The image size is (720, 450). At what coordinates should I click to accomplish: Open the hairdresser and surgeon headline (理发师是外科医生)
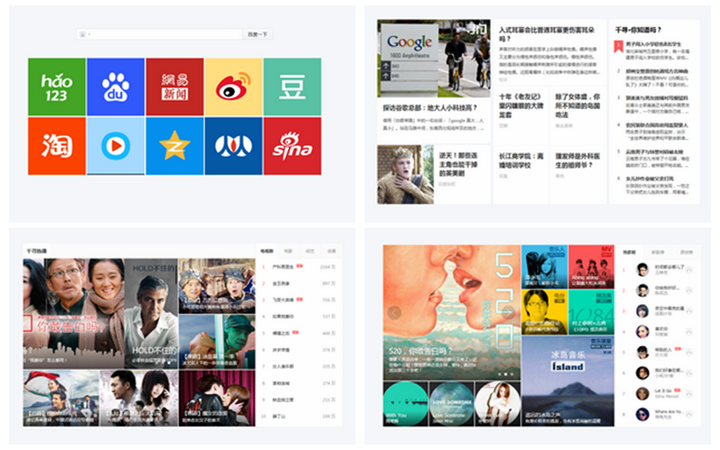point(578,161)
